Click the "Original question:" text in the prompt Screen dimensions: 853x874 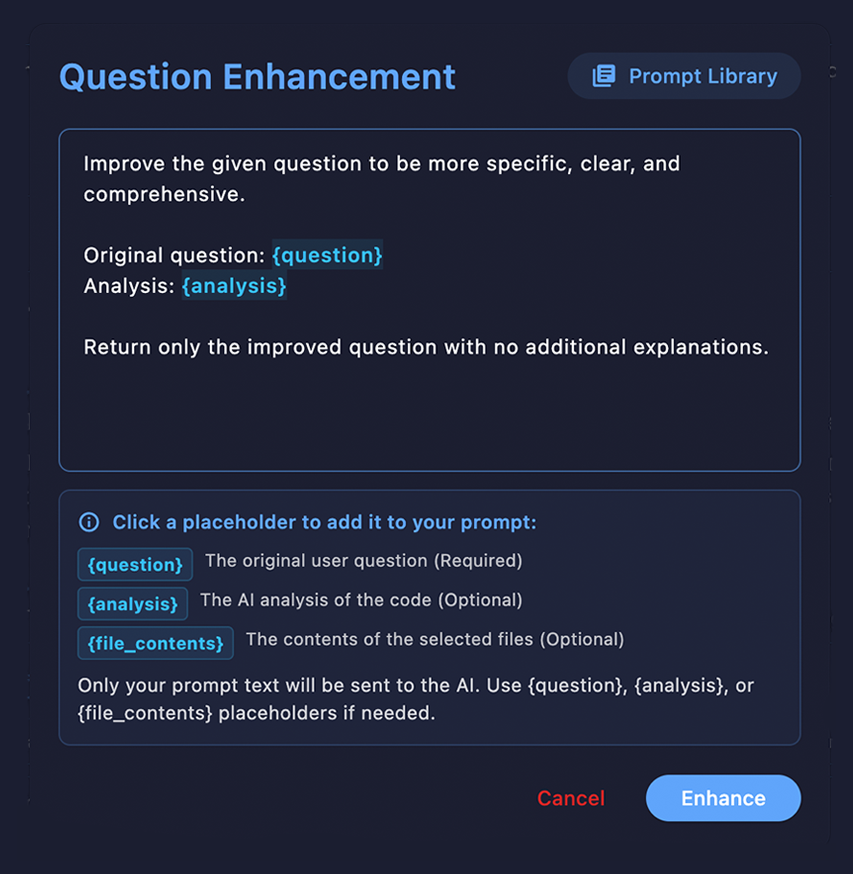(174, 255)
